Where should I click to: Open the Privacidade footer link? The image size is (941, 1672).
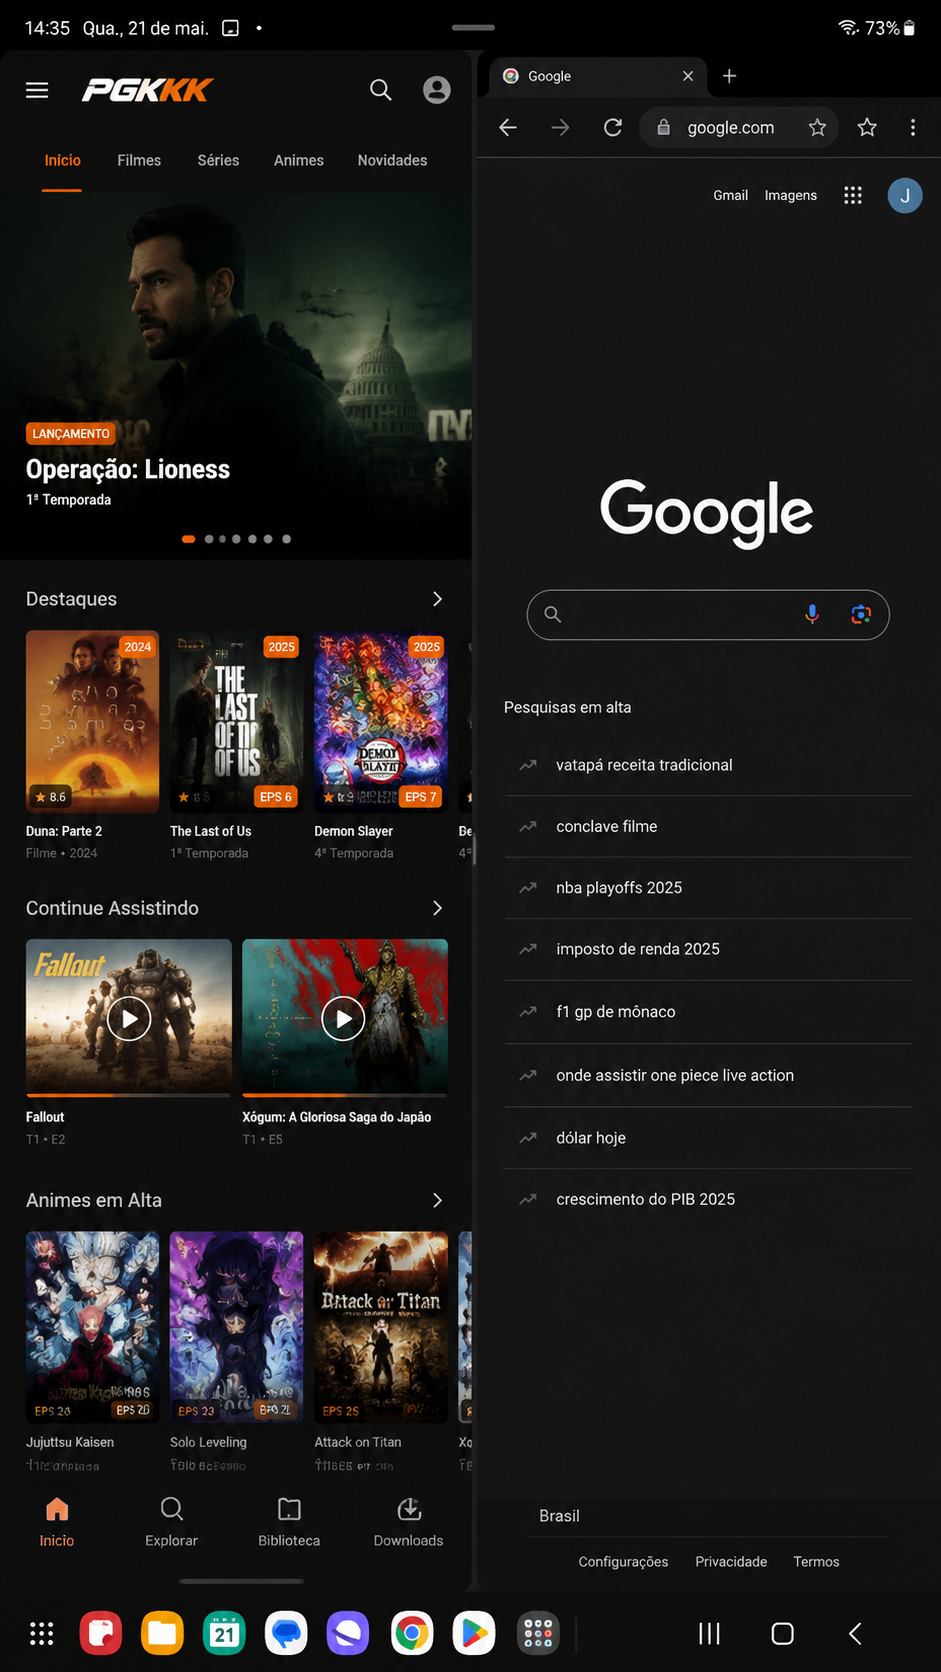click(x=731, y=1561)
